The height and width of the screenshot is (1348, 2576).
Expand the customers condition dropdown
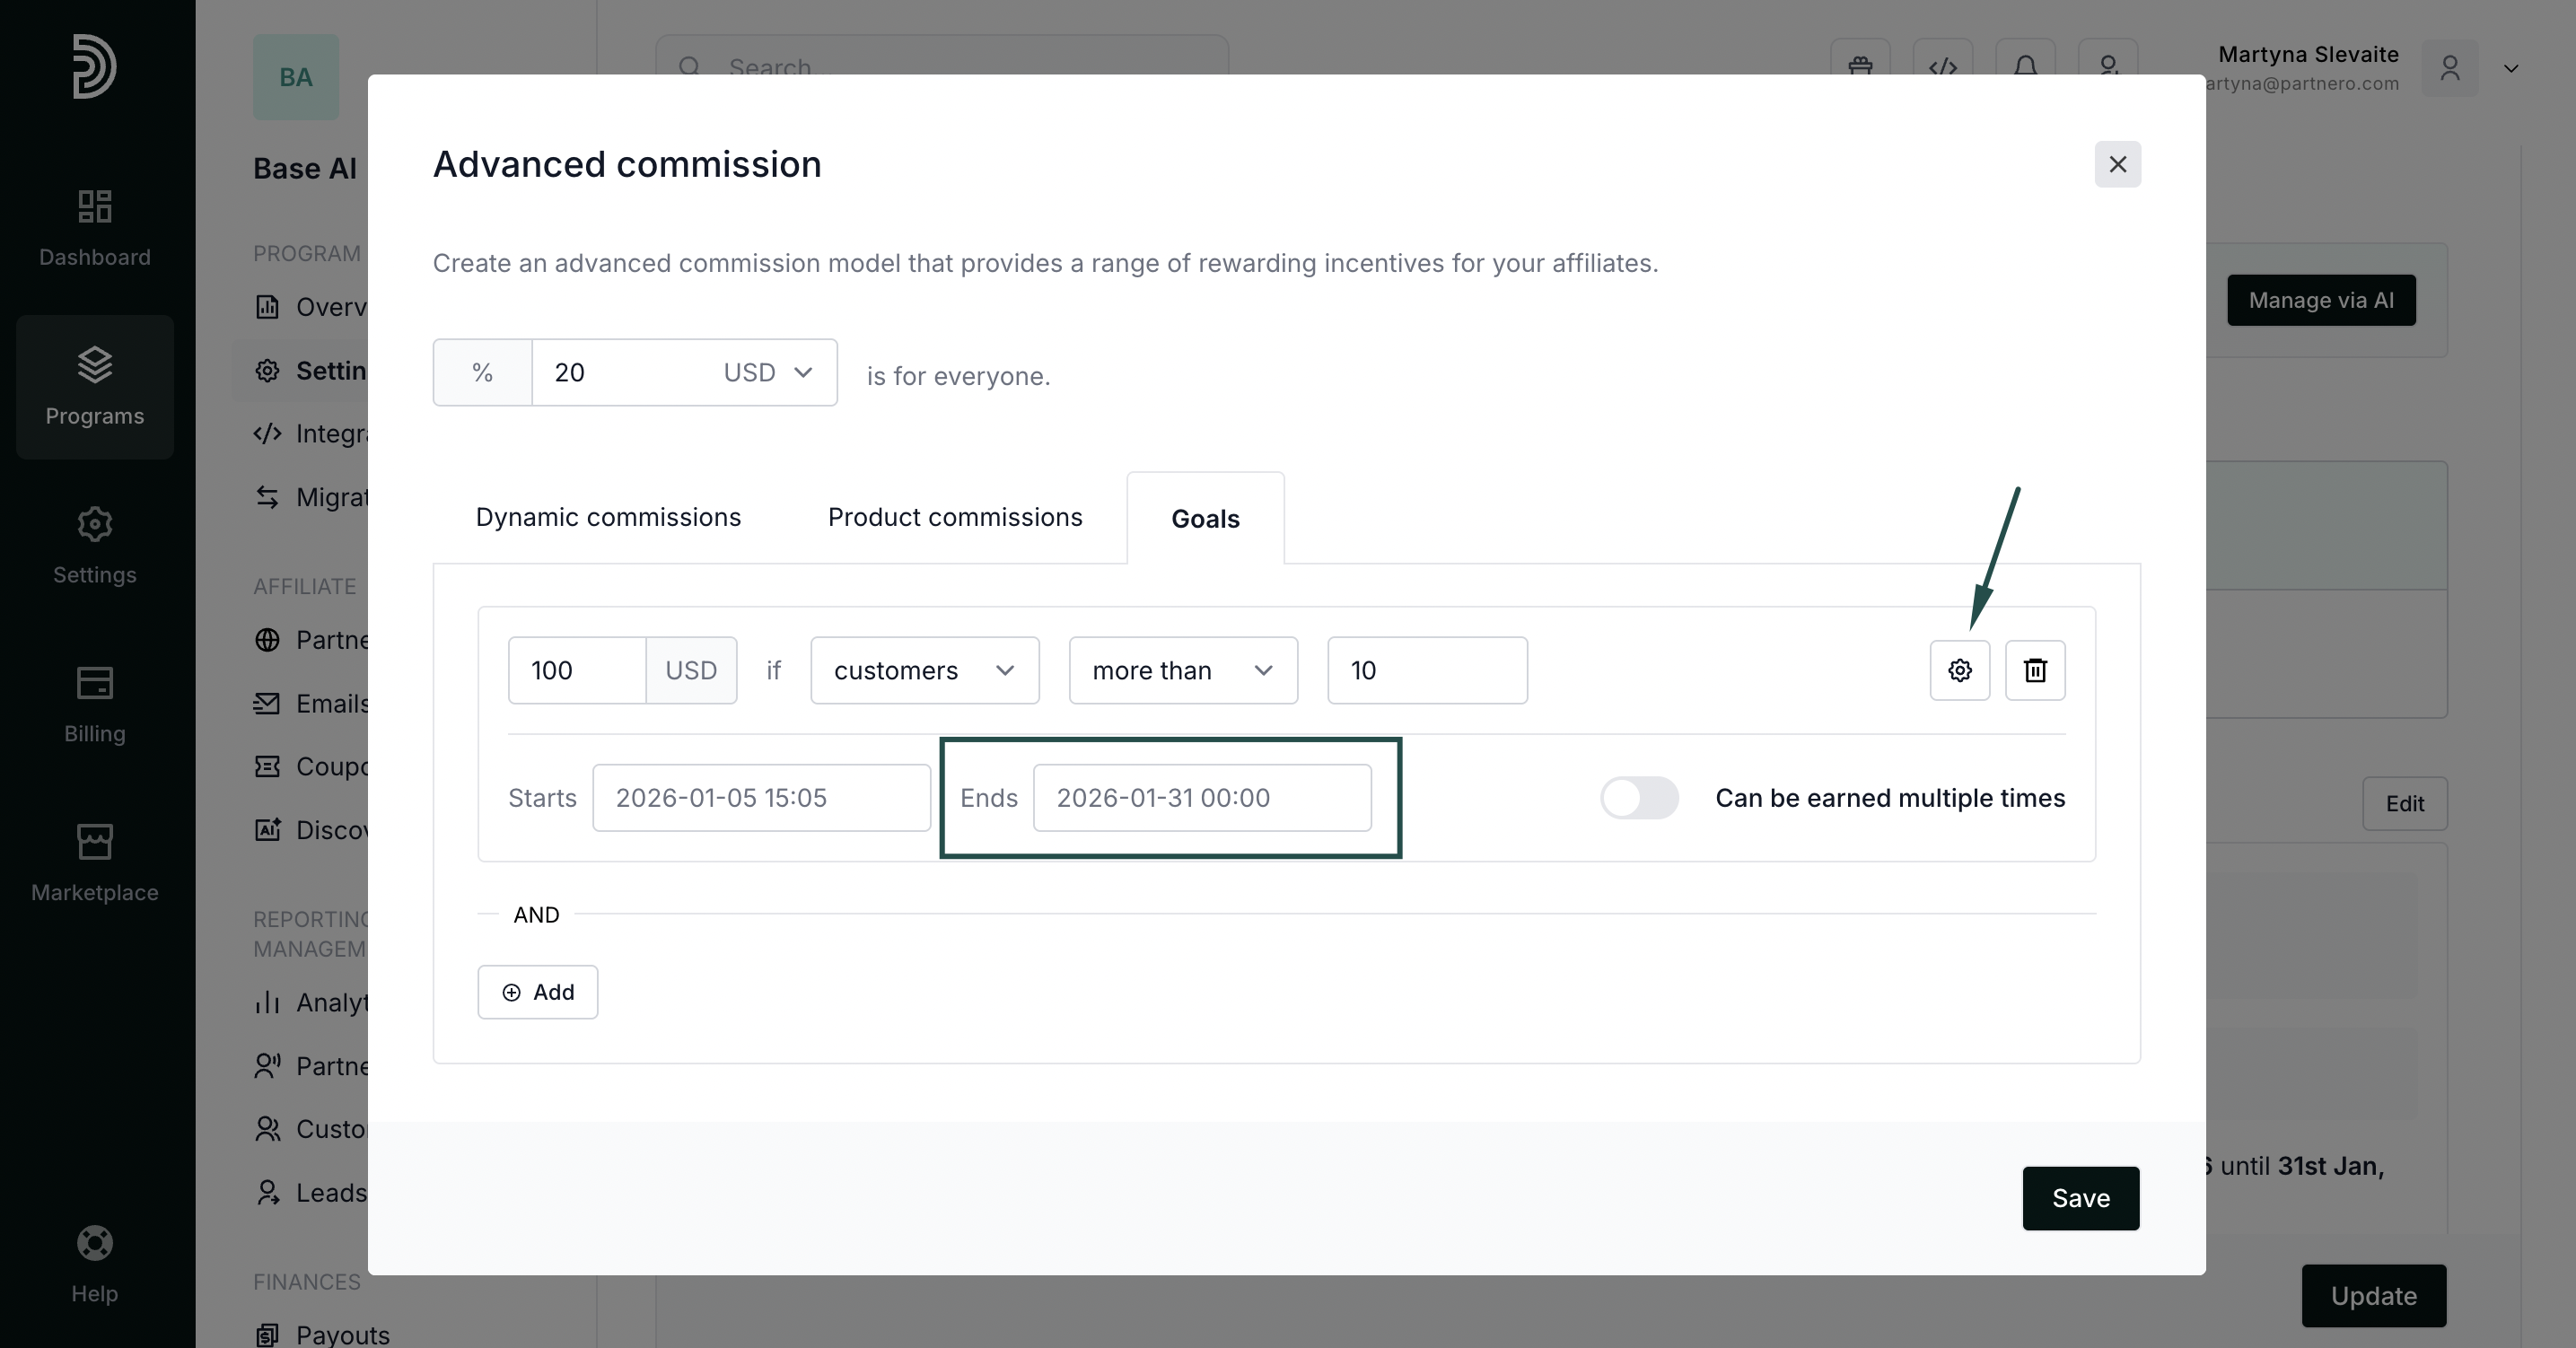tap(924, 671)
